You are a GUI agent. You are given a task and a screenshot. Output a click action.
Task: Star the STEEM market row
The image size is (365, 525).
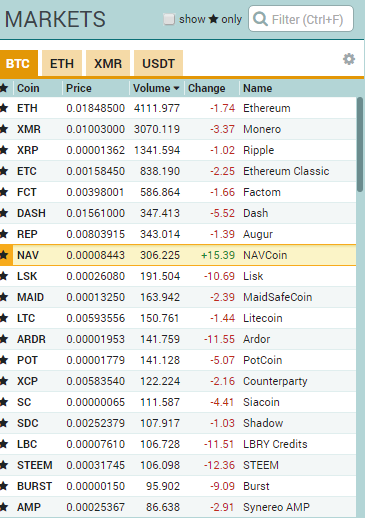click(4, 465)
